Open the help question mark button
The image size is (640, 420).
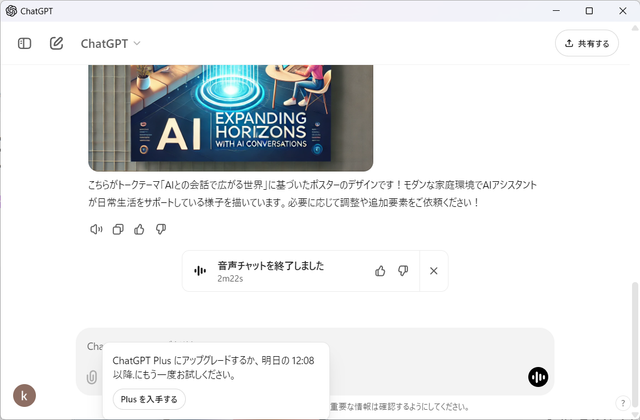[x=622, y=403]
